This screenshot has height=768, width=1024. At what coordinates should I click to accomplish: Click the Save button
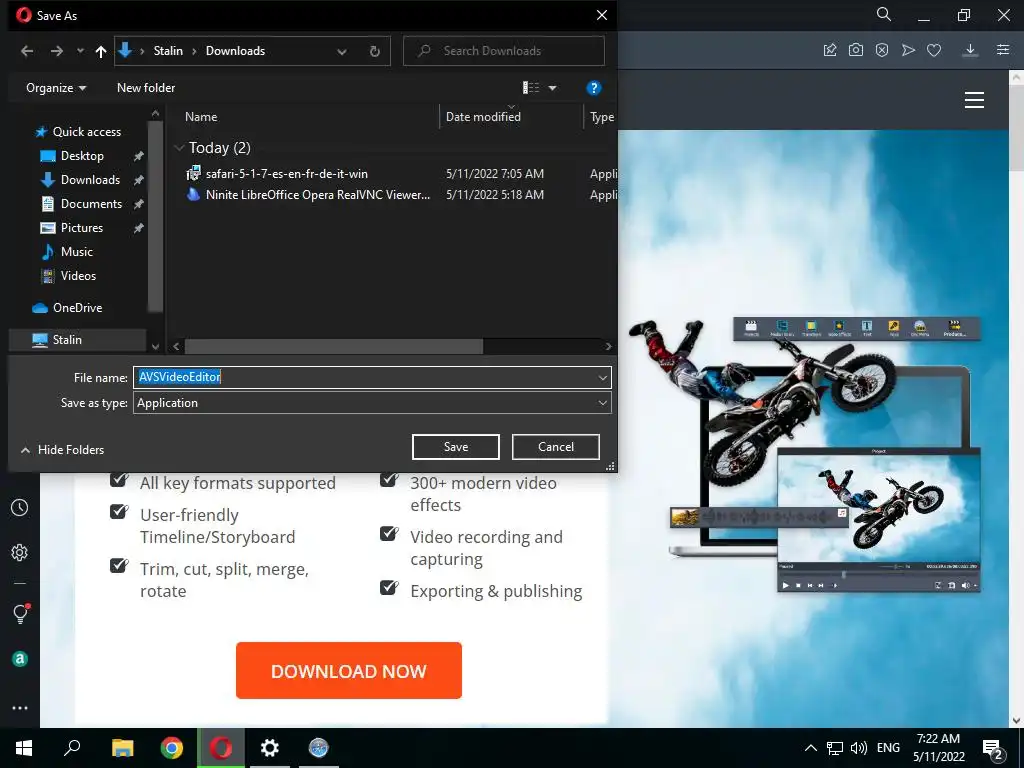pos(456,447)
